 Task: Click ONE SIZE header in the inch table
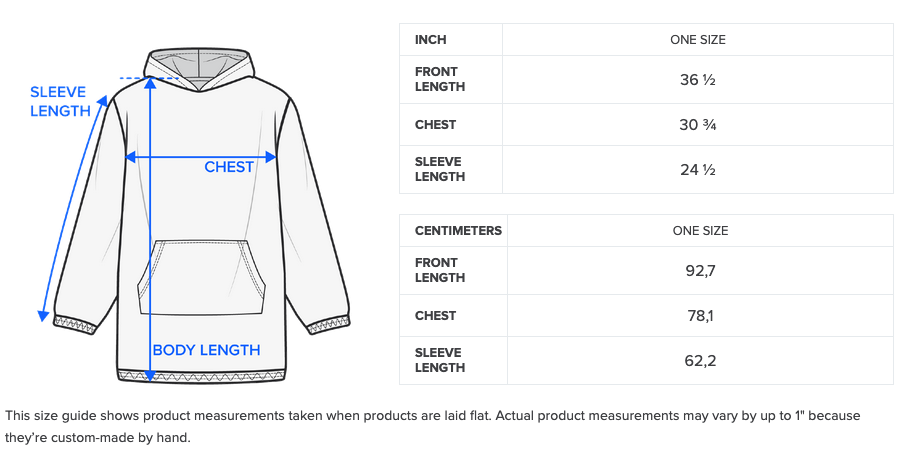pyautogui.click(x=698, y=40)
